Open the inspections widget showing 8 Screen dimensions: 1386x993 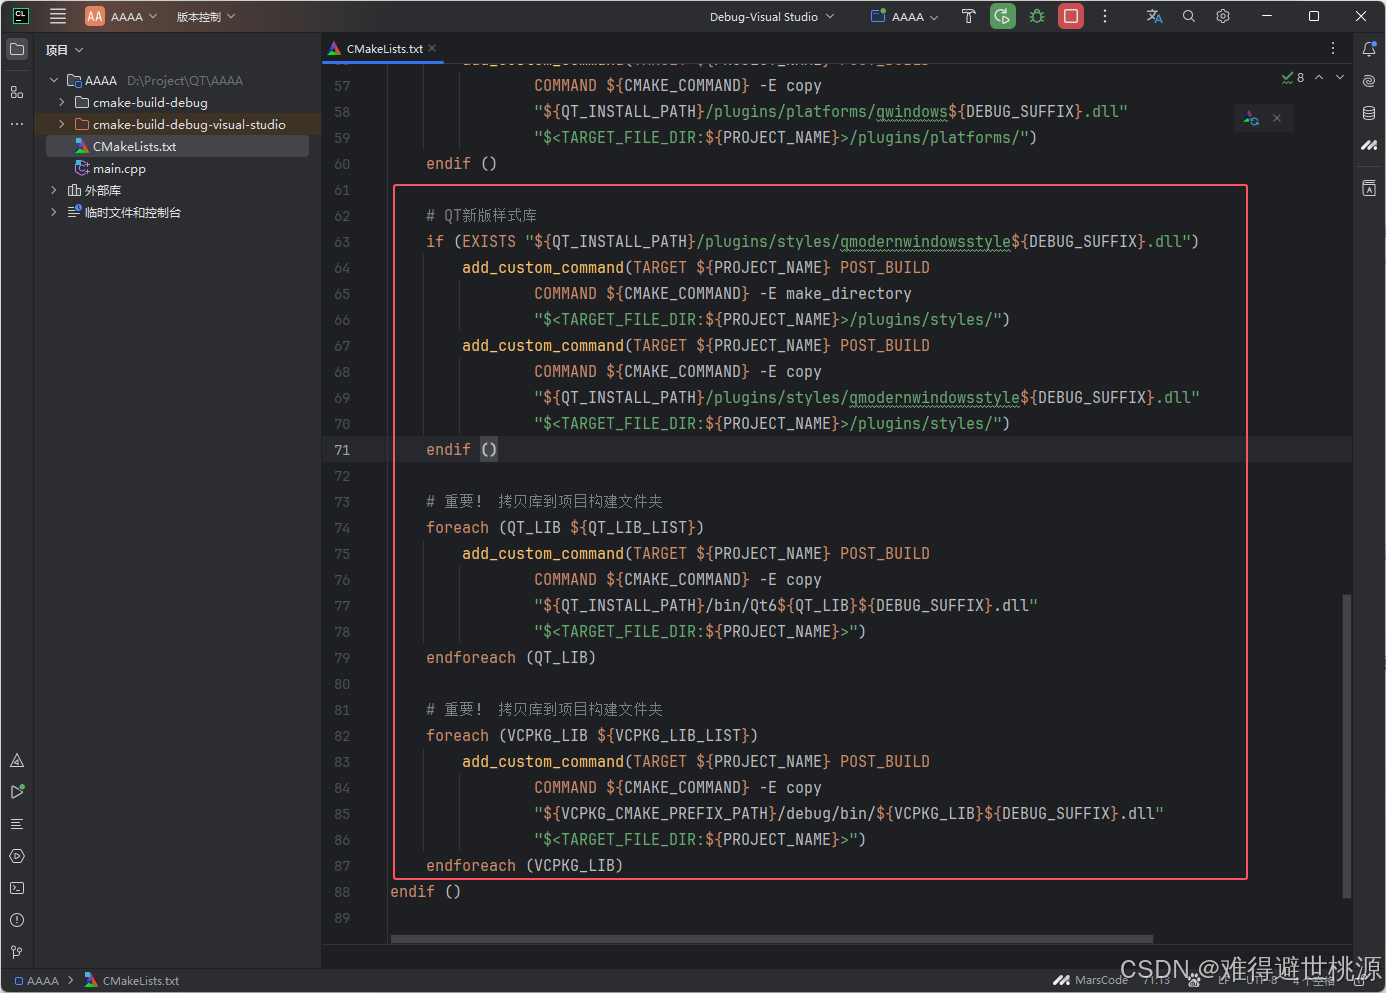click(x=1293, y=77)
